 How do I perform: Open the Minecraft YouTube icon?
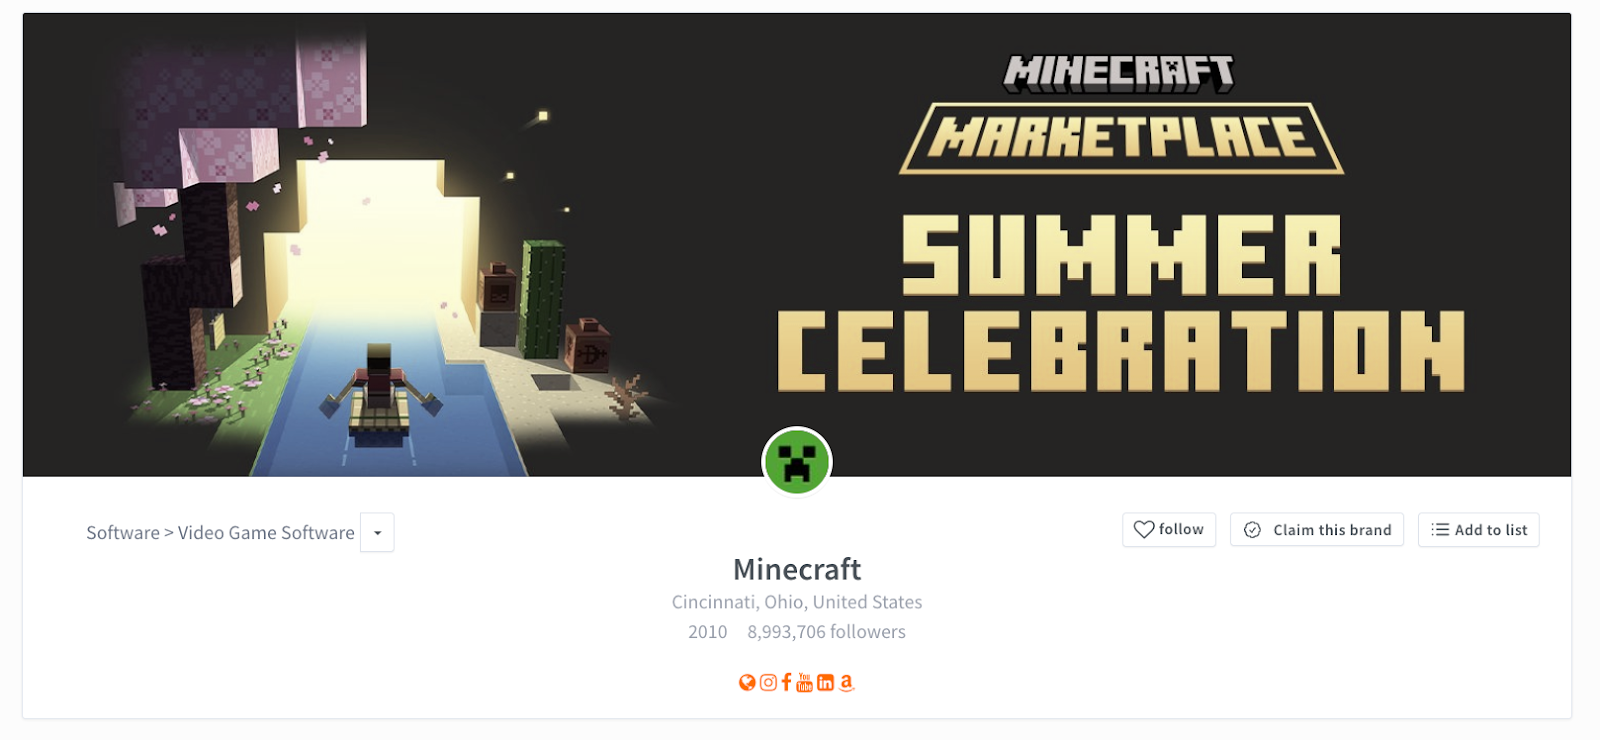click(805, 682)
